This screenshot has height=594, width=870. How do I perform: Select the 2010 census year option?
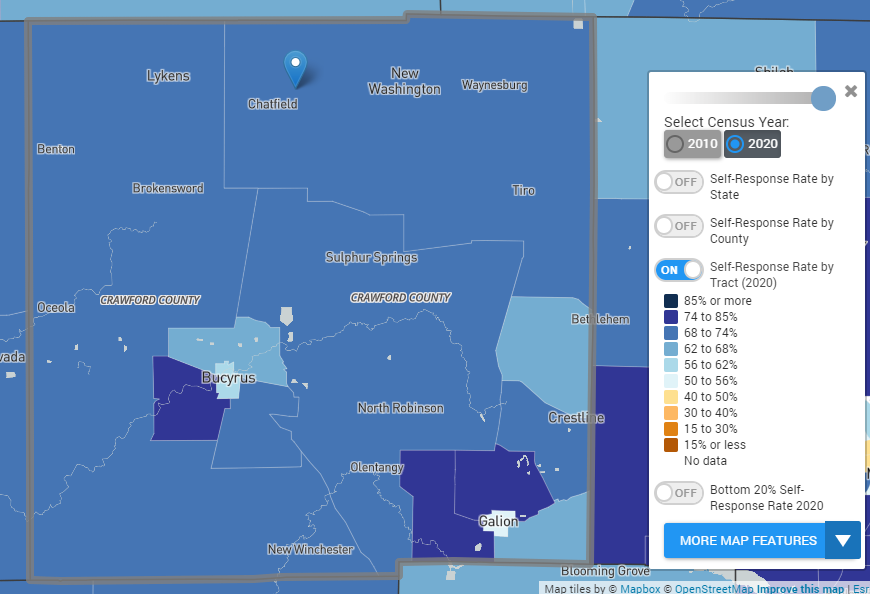pyautogui.click(x=692, y=144)
